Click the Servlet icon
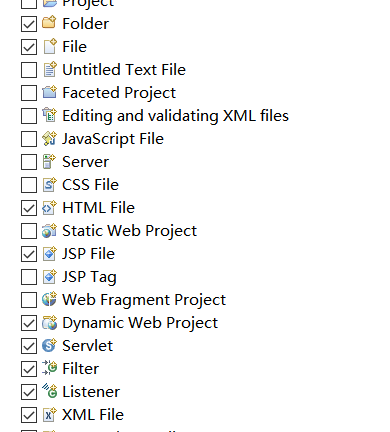This screenshot has width=390, height=432. pos(49,345)
